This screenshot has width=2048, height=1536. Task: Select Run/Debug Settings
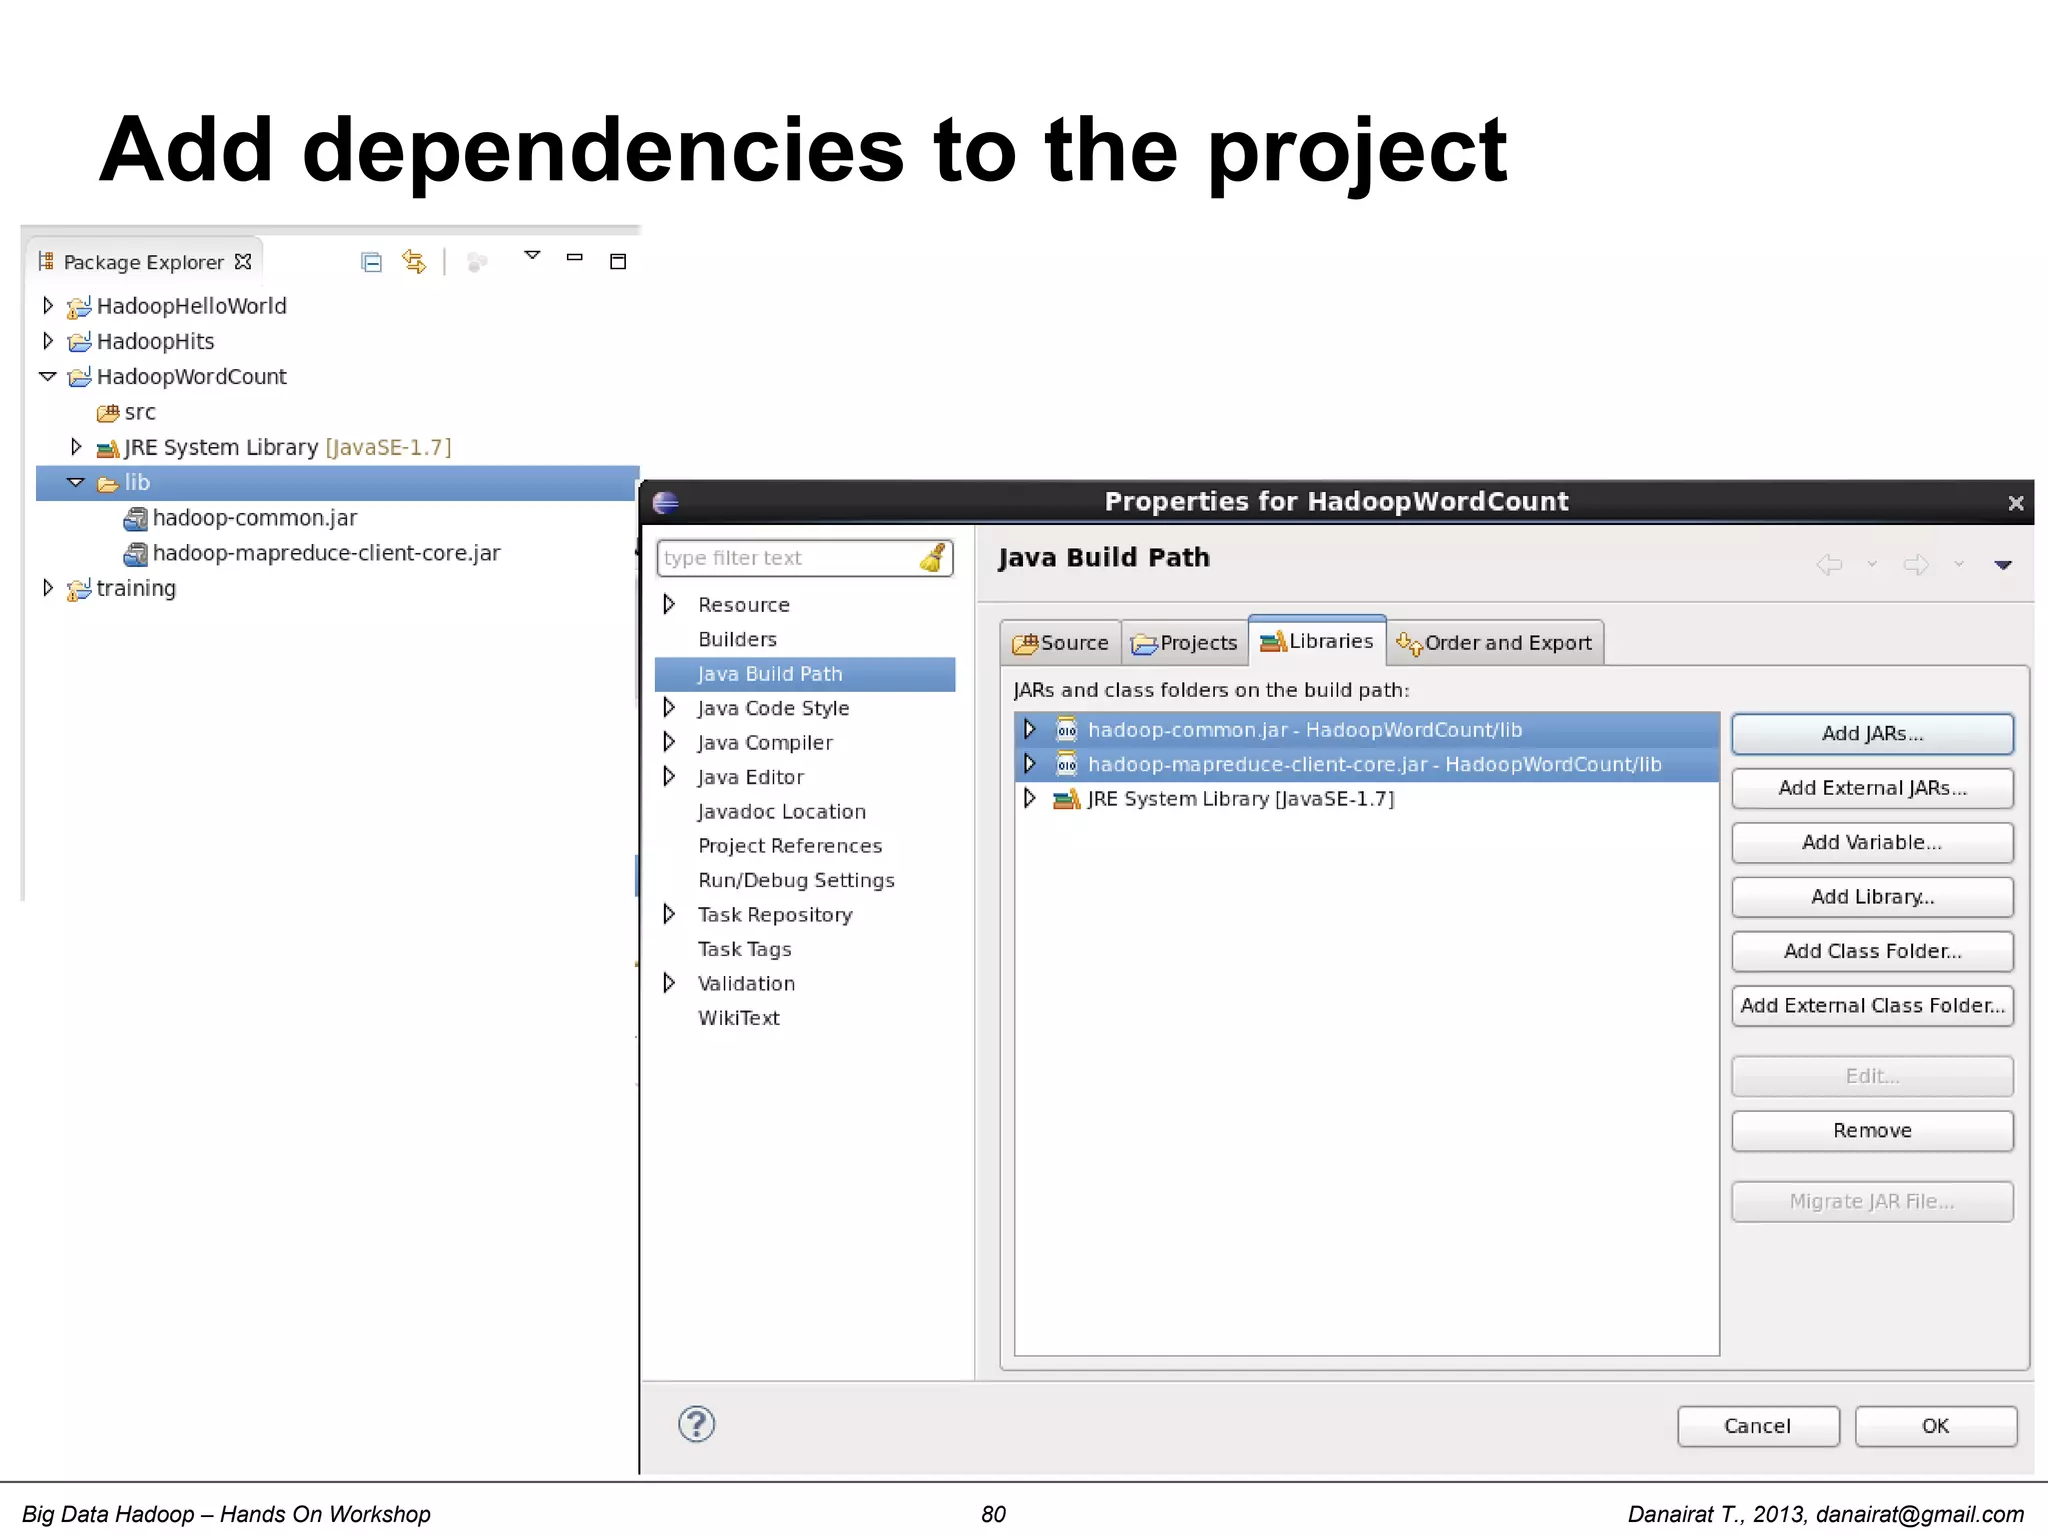796,880
